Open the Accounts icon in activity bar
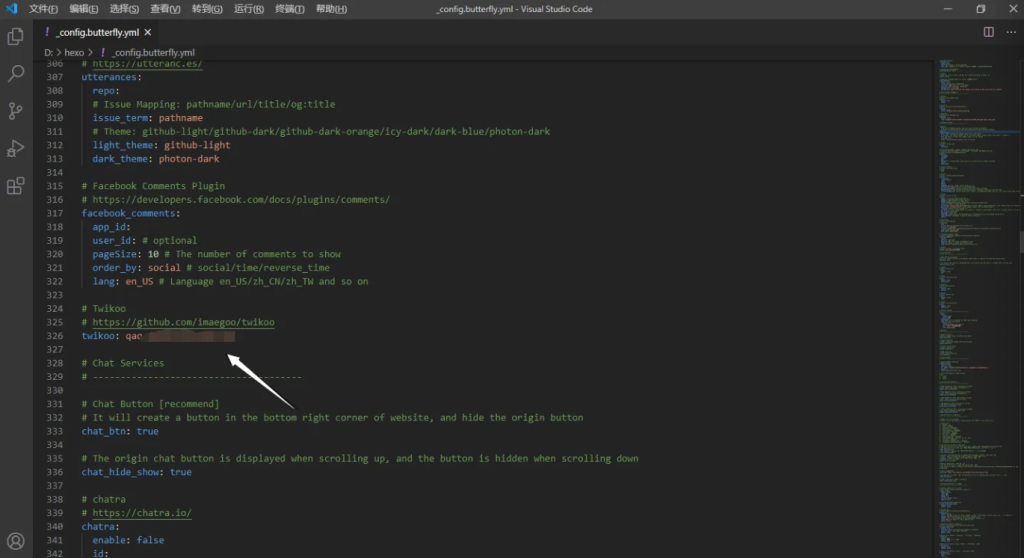1024x558 pixels. tap(15, 541)
